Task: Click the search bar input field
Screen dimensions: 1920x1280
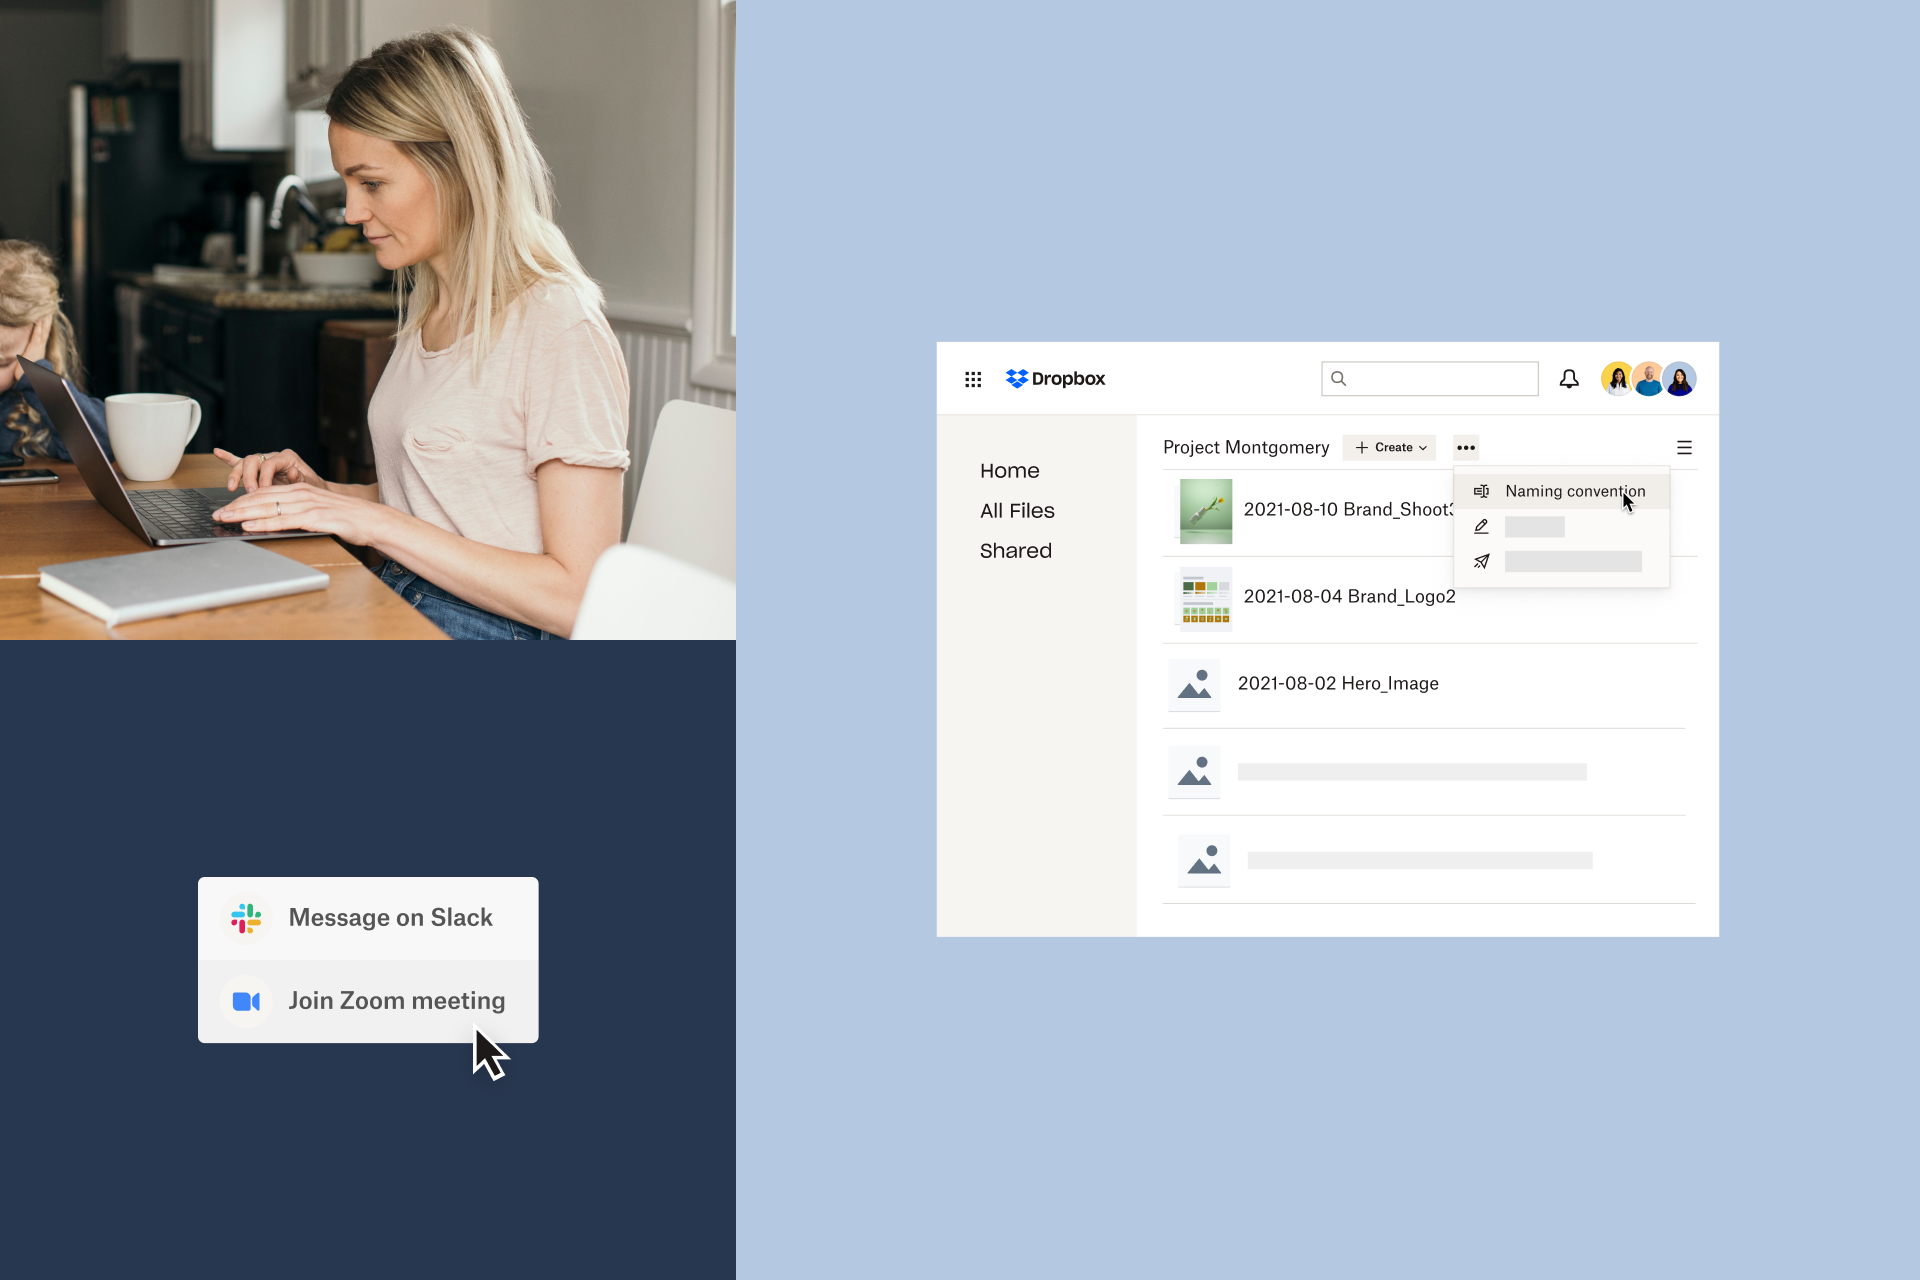Action: [1430, 377]
